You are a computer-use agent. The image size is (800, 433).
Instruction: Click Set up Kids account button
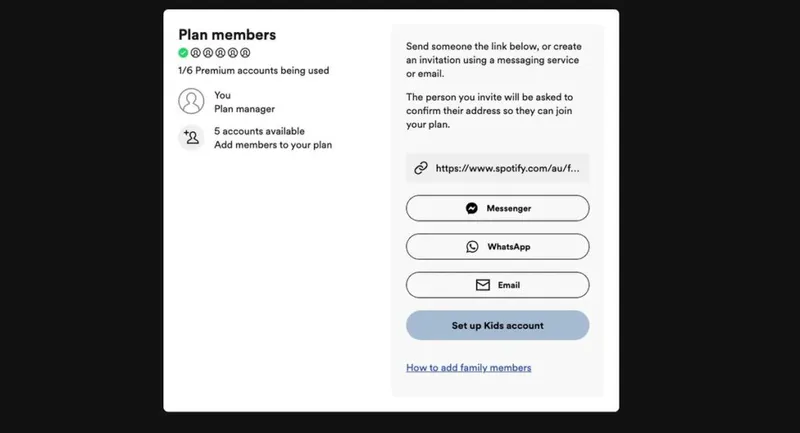pyautogui.click(x=497, y=325)
